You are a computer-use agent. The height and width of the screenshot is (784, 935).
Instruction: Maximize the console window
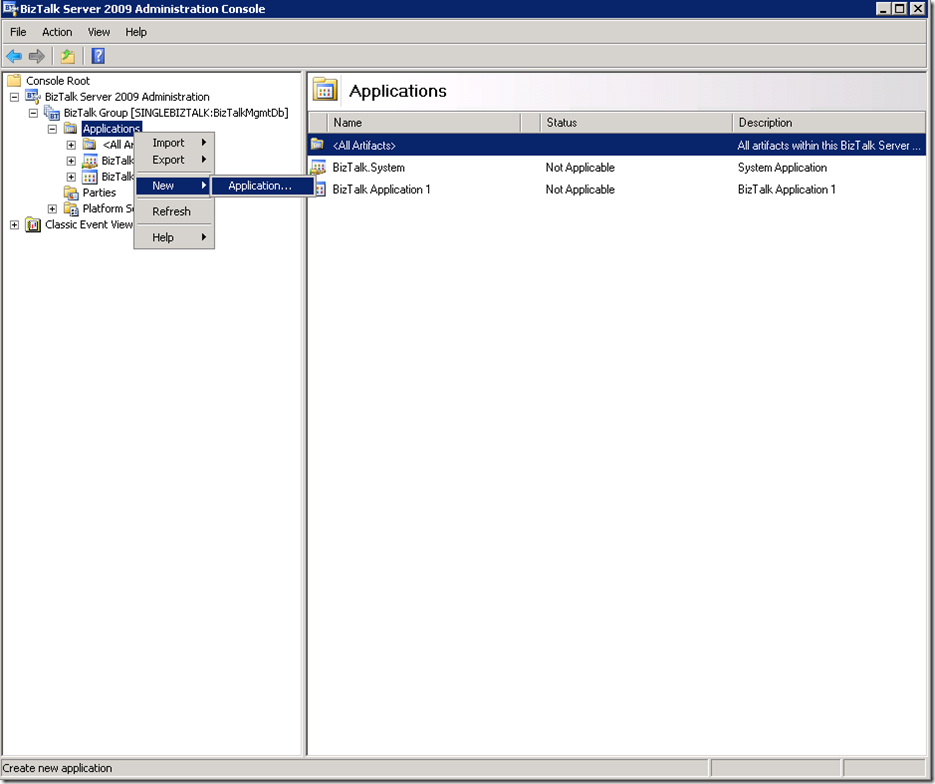point(900,8)
